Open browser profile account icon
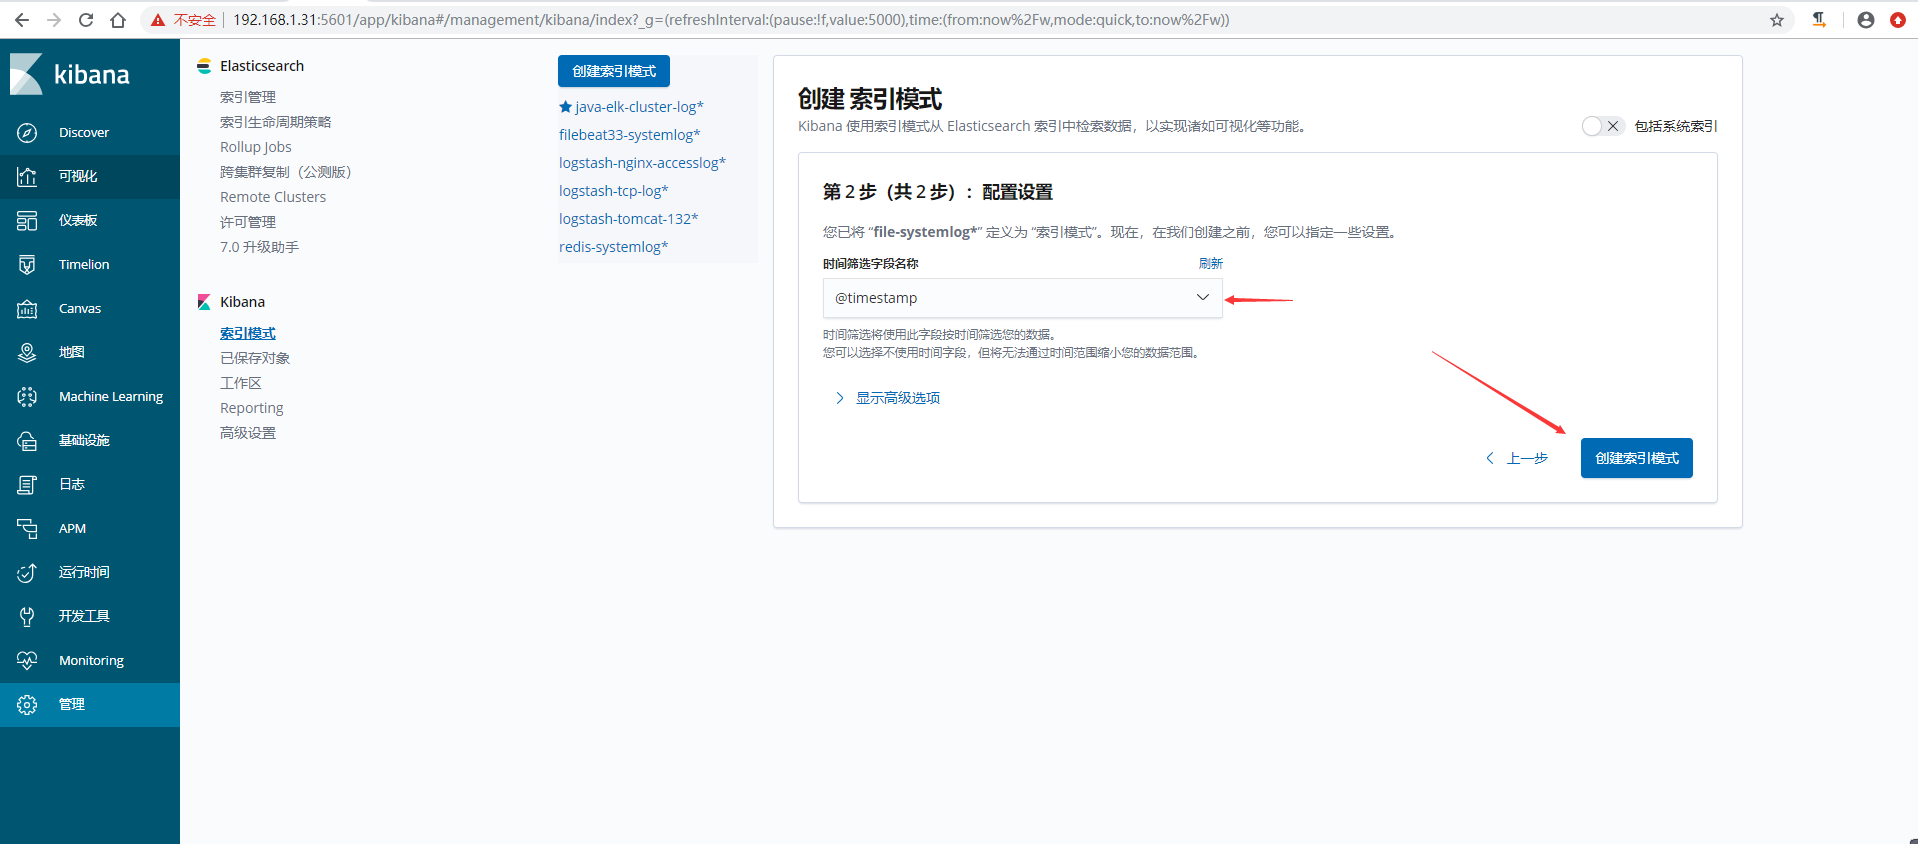 coord(1866,20)
